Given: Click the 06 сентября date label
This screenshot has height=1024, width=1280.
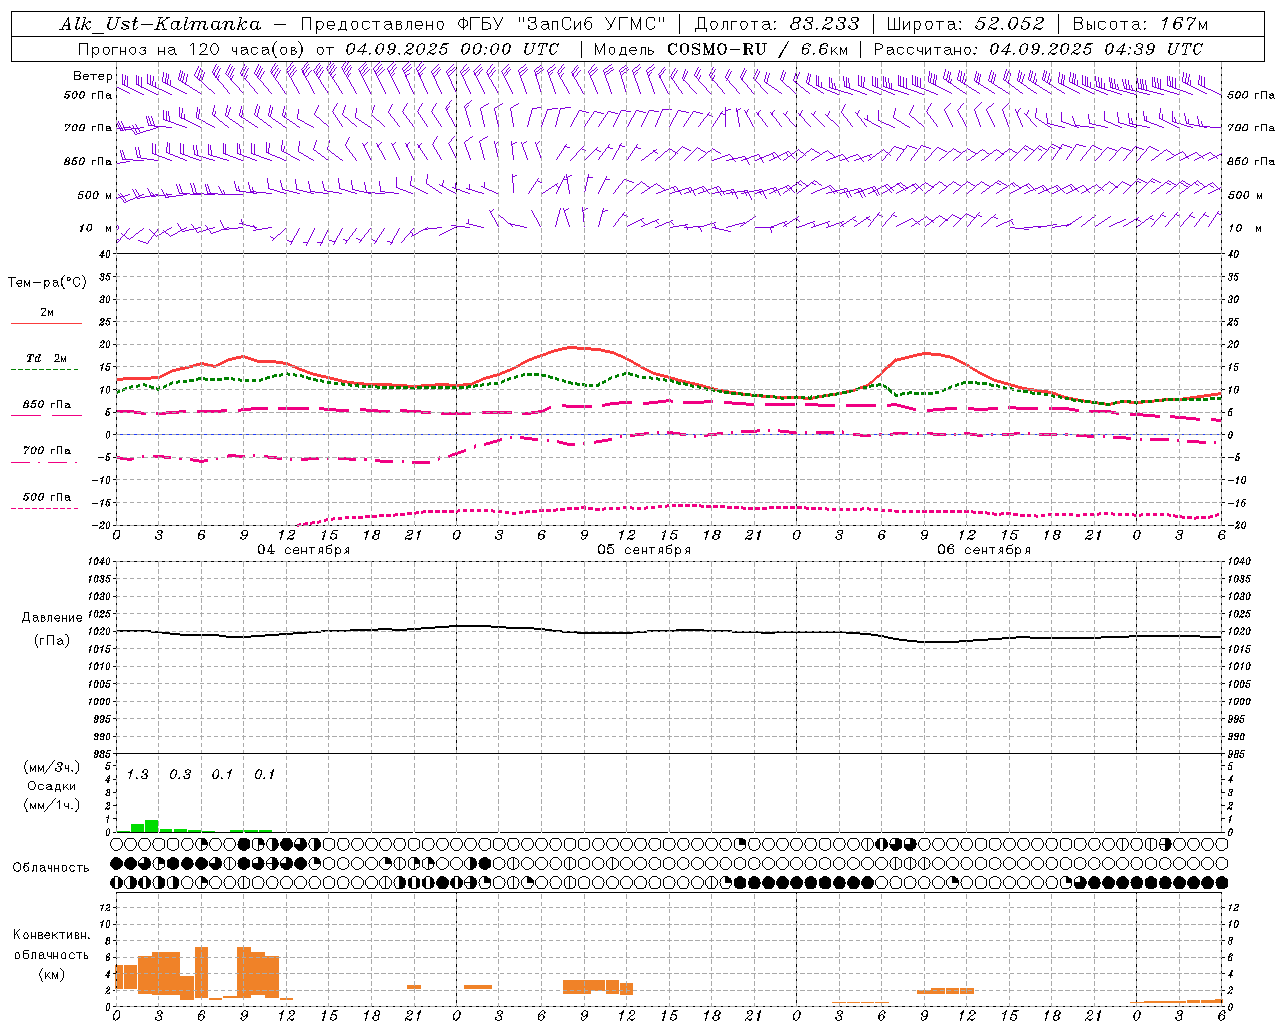Looking at the screenshot, I should pyautogui.click(x=984, y=550).
